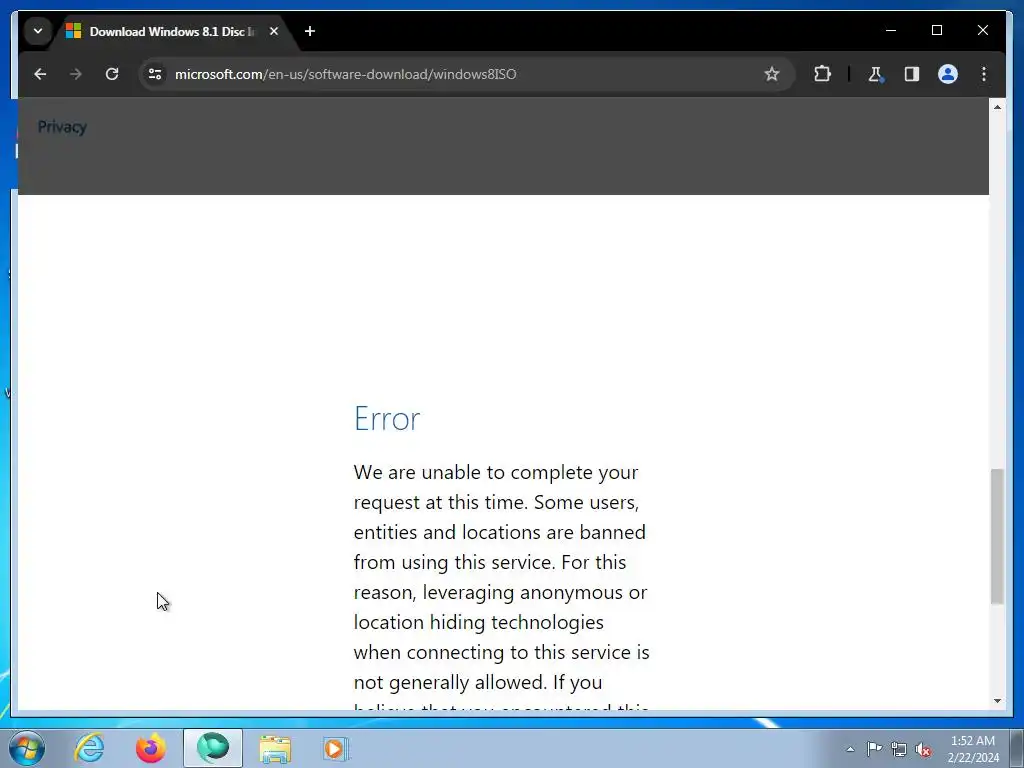Reload the Microsoft download page
1024x768 pixels.
pos(112,74)
